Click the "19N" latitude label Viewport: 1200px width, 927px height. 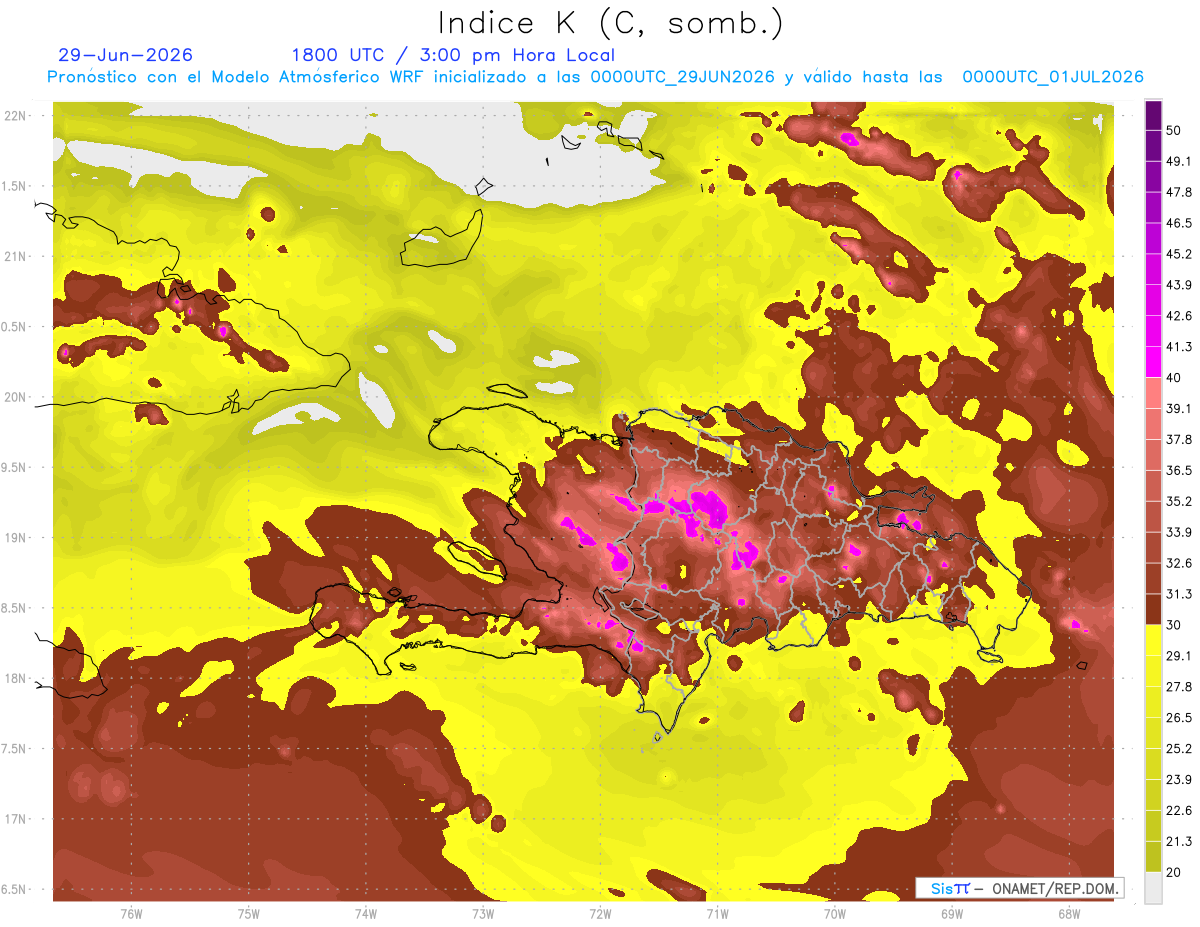point(15,537)
